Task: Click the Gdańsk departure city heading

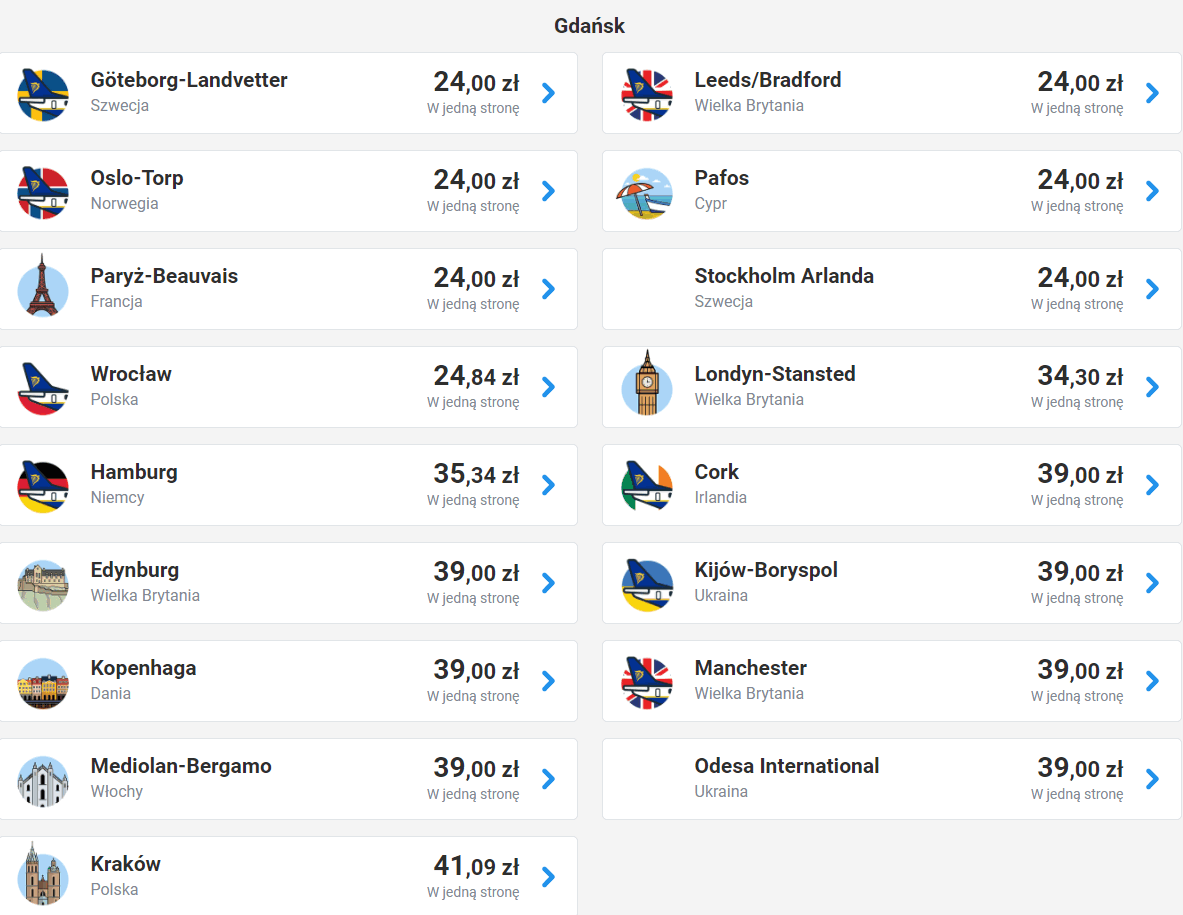Action: pos(590,26)
